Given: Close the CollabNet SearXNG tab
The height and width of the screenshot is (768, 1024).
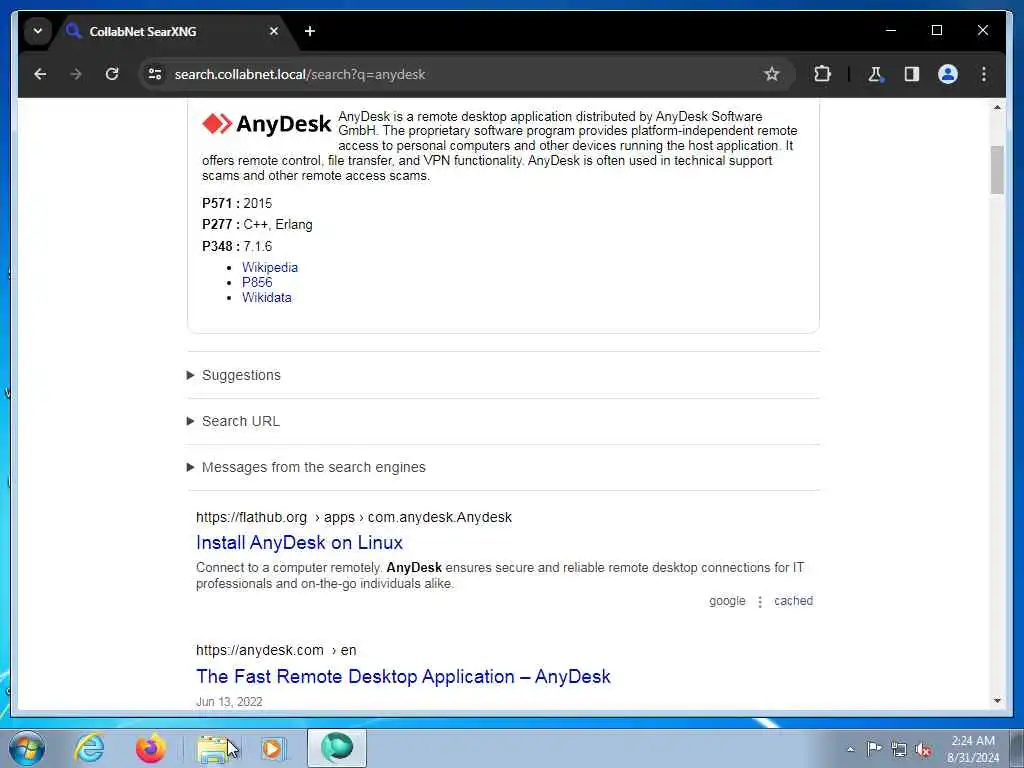Looking at the screenshot, I should point(274,31).
